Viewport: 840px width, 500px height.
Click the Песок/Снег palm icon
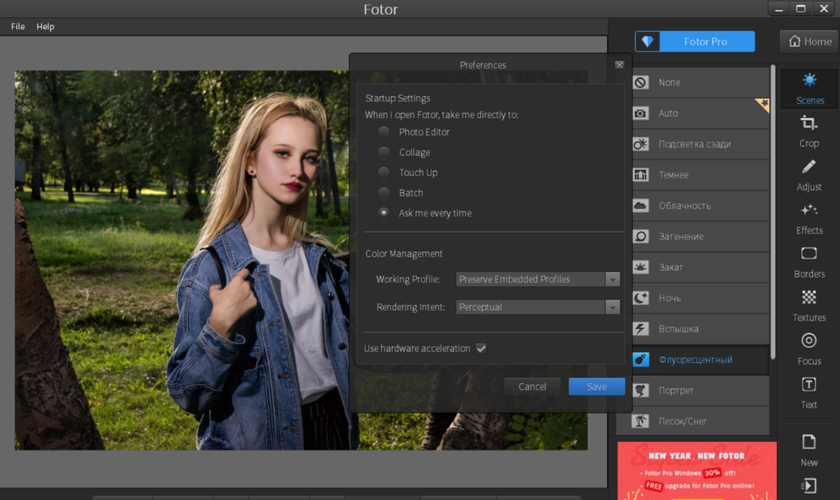point(641,421)
